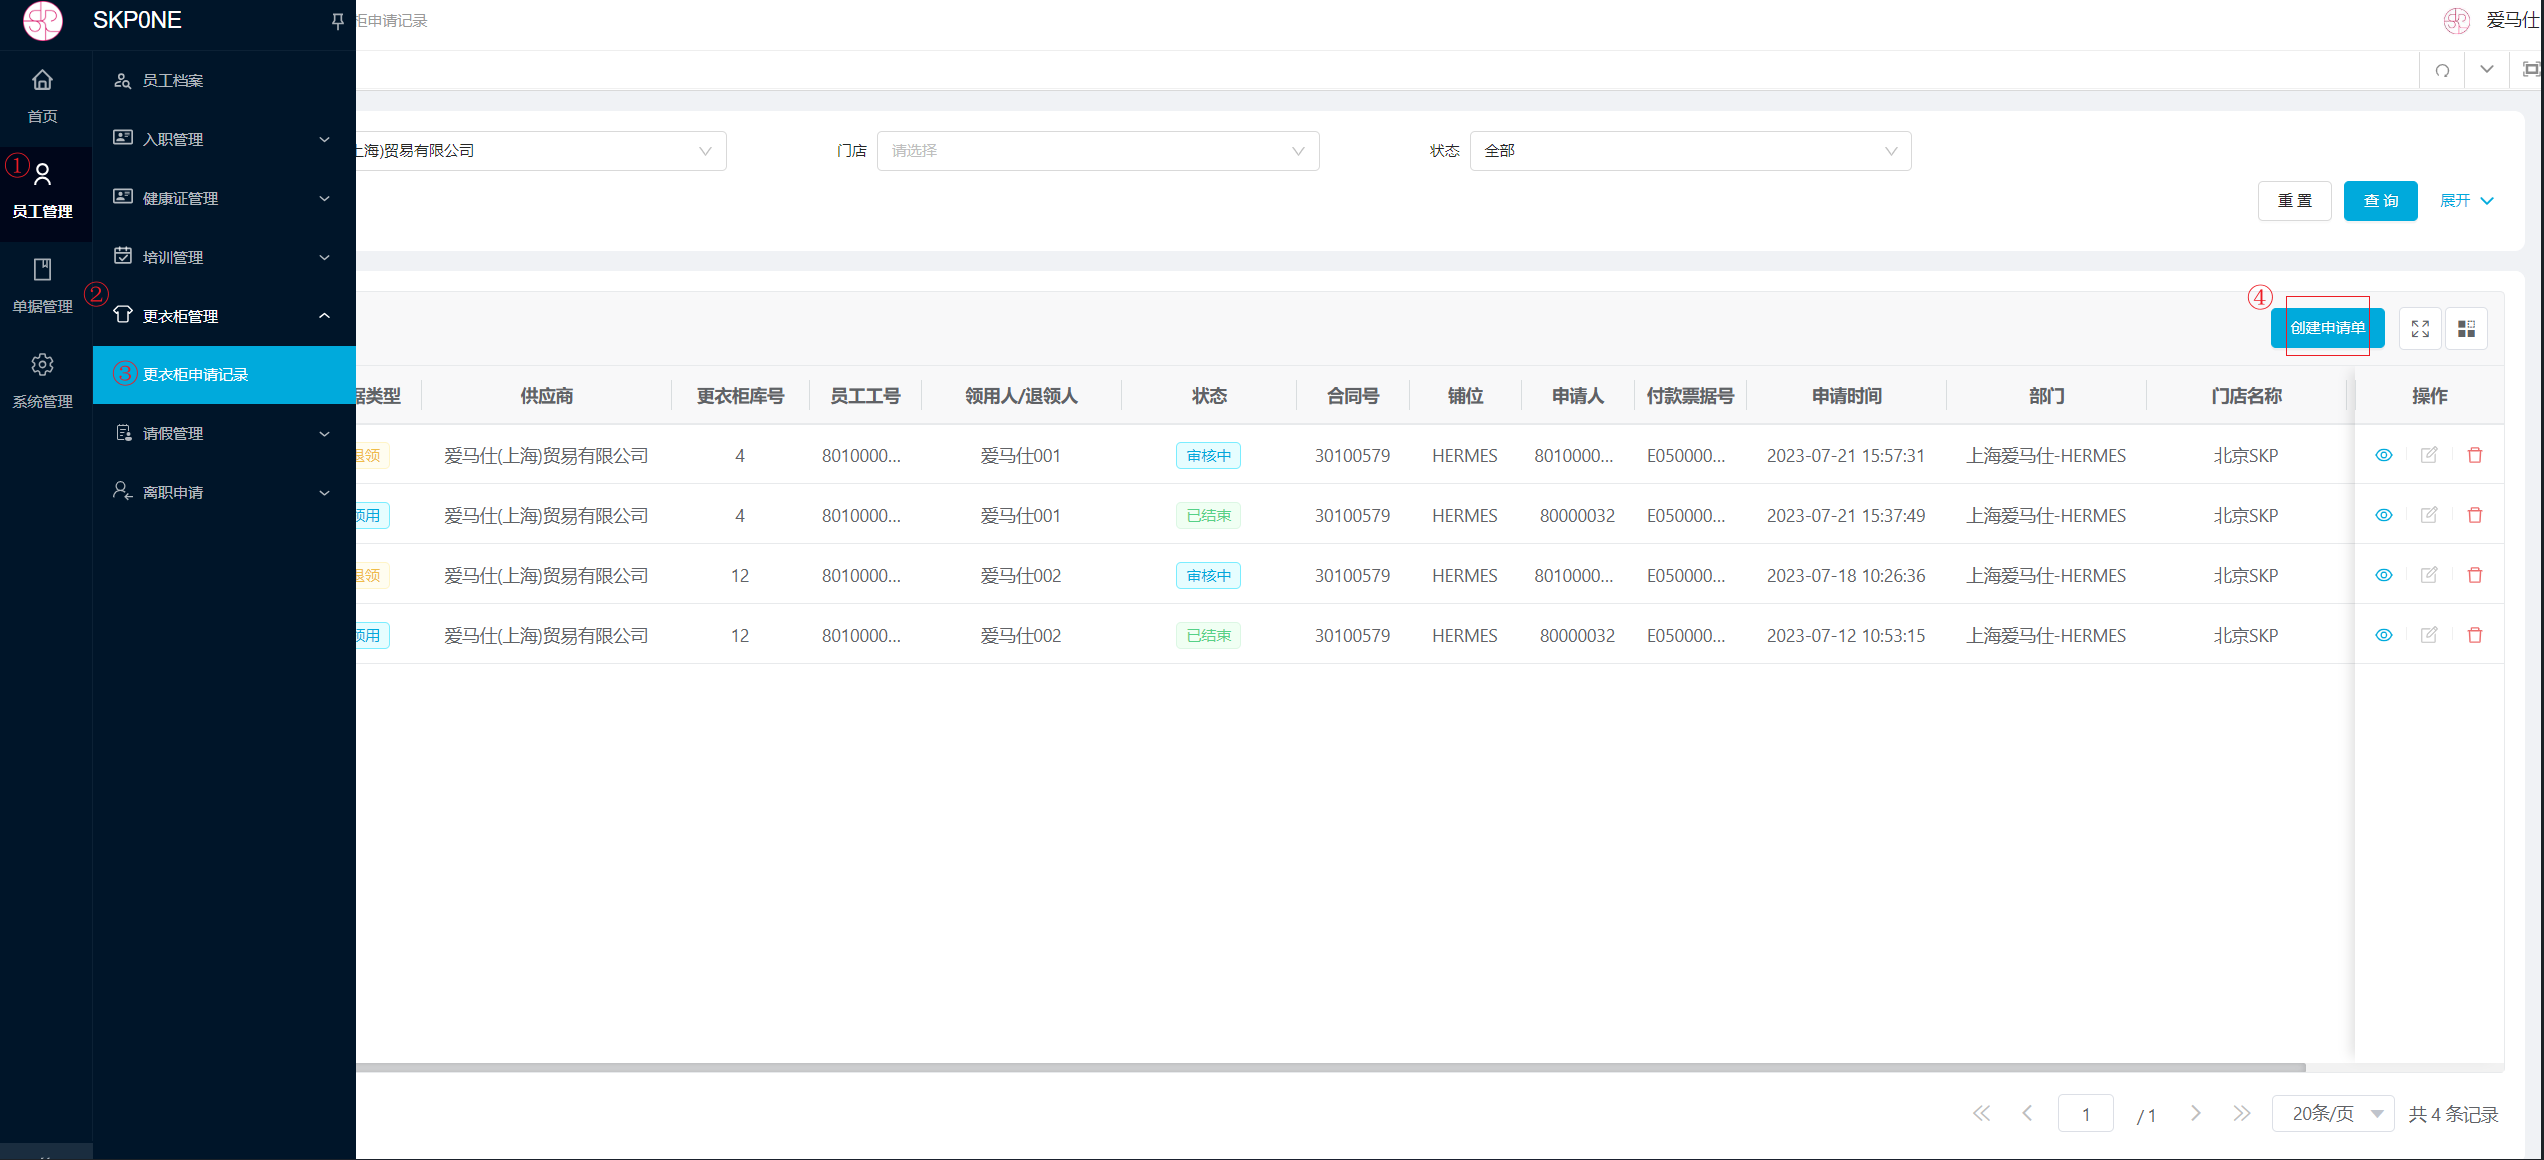Click the 付款票据号 column header

click(x=1690, y=396)
